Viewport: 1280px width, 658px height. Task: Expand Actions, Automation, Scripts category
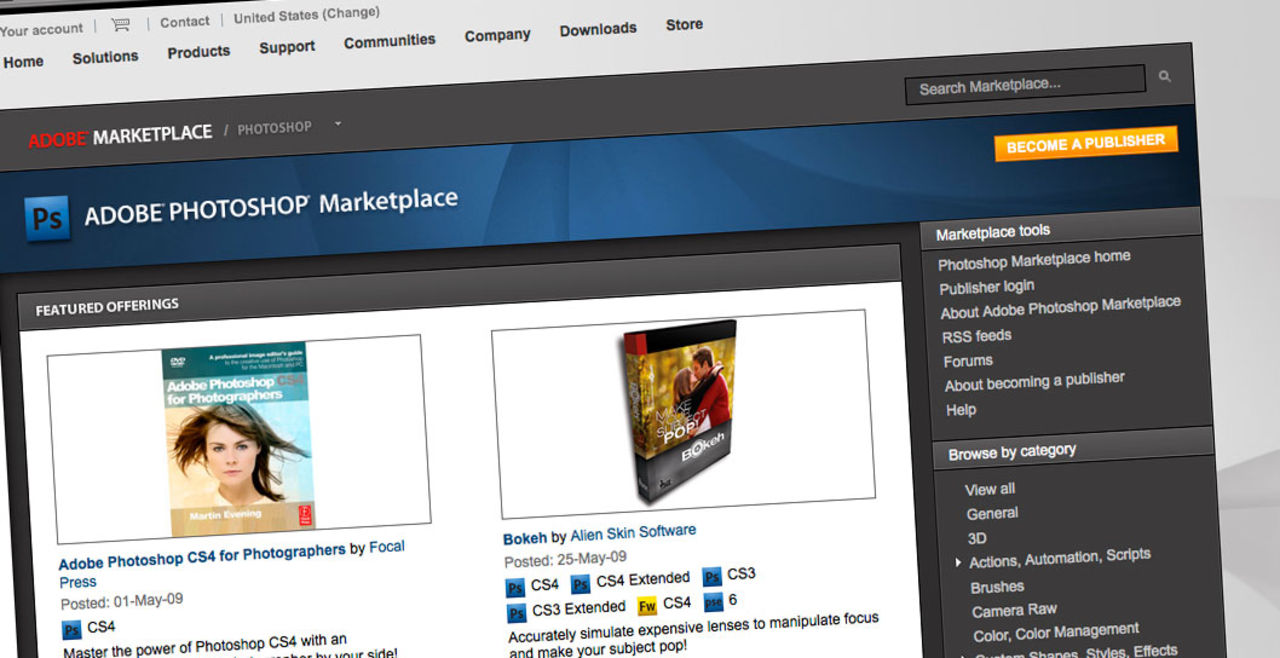(959, 564)
